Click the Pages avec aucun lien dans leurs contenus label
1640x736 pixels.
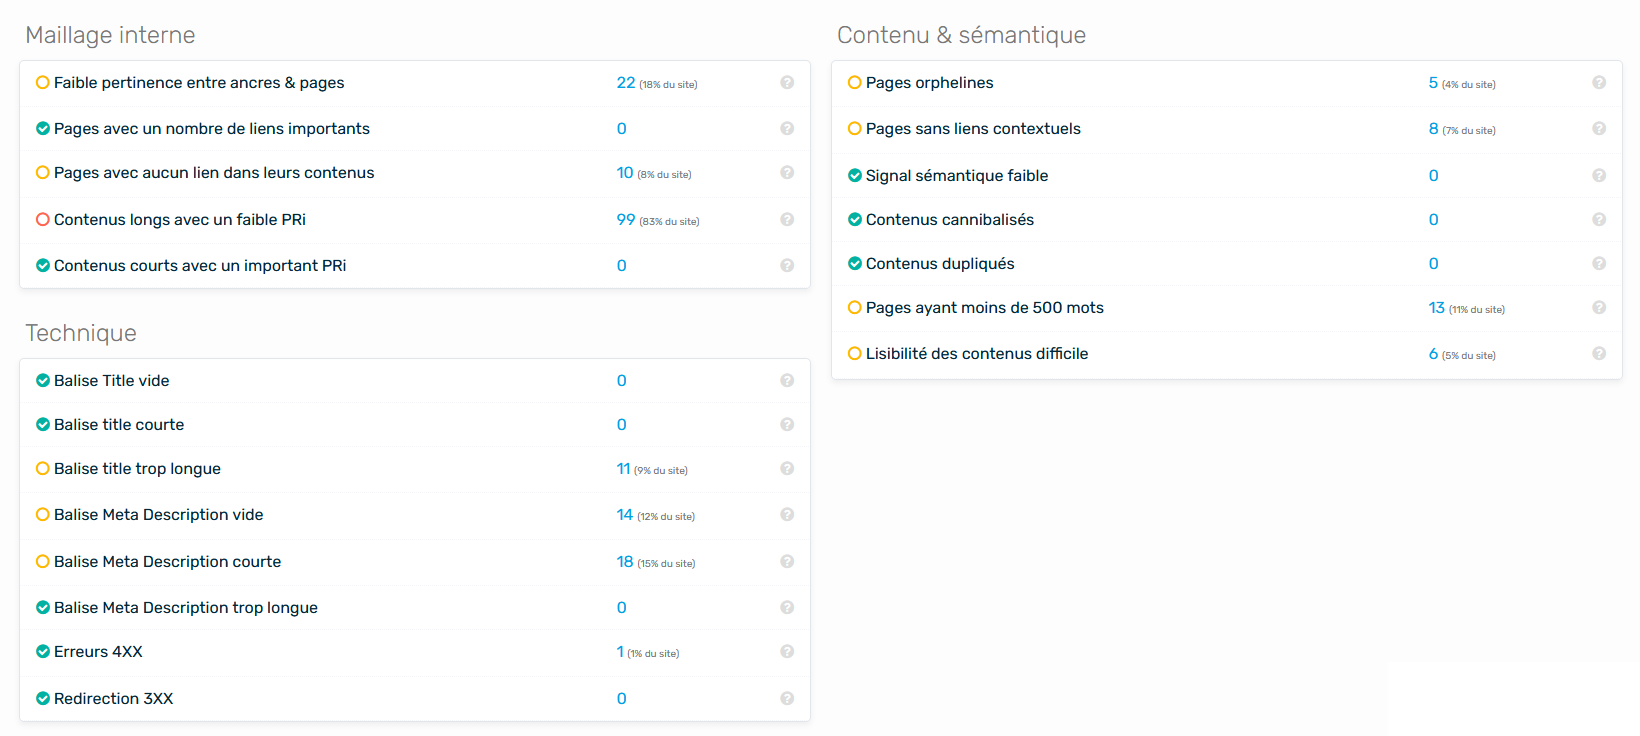coord(214,173)
